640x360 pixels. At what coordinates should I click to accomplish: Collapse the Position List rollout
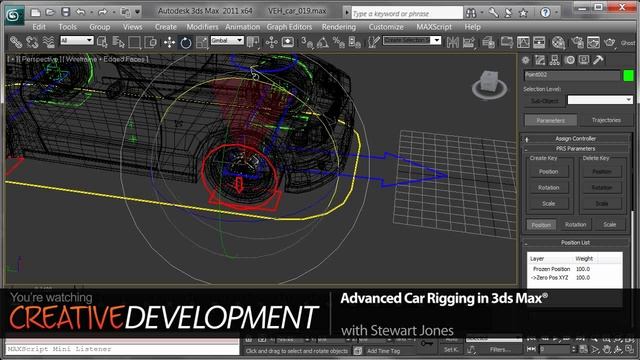576,242
